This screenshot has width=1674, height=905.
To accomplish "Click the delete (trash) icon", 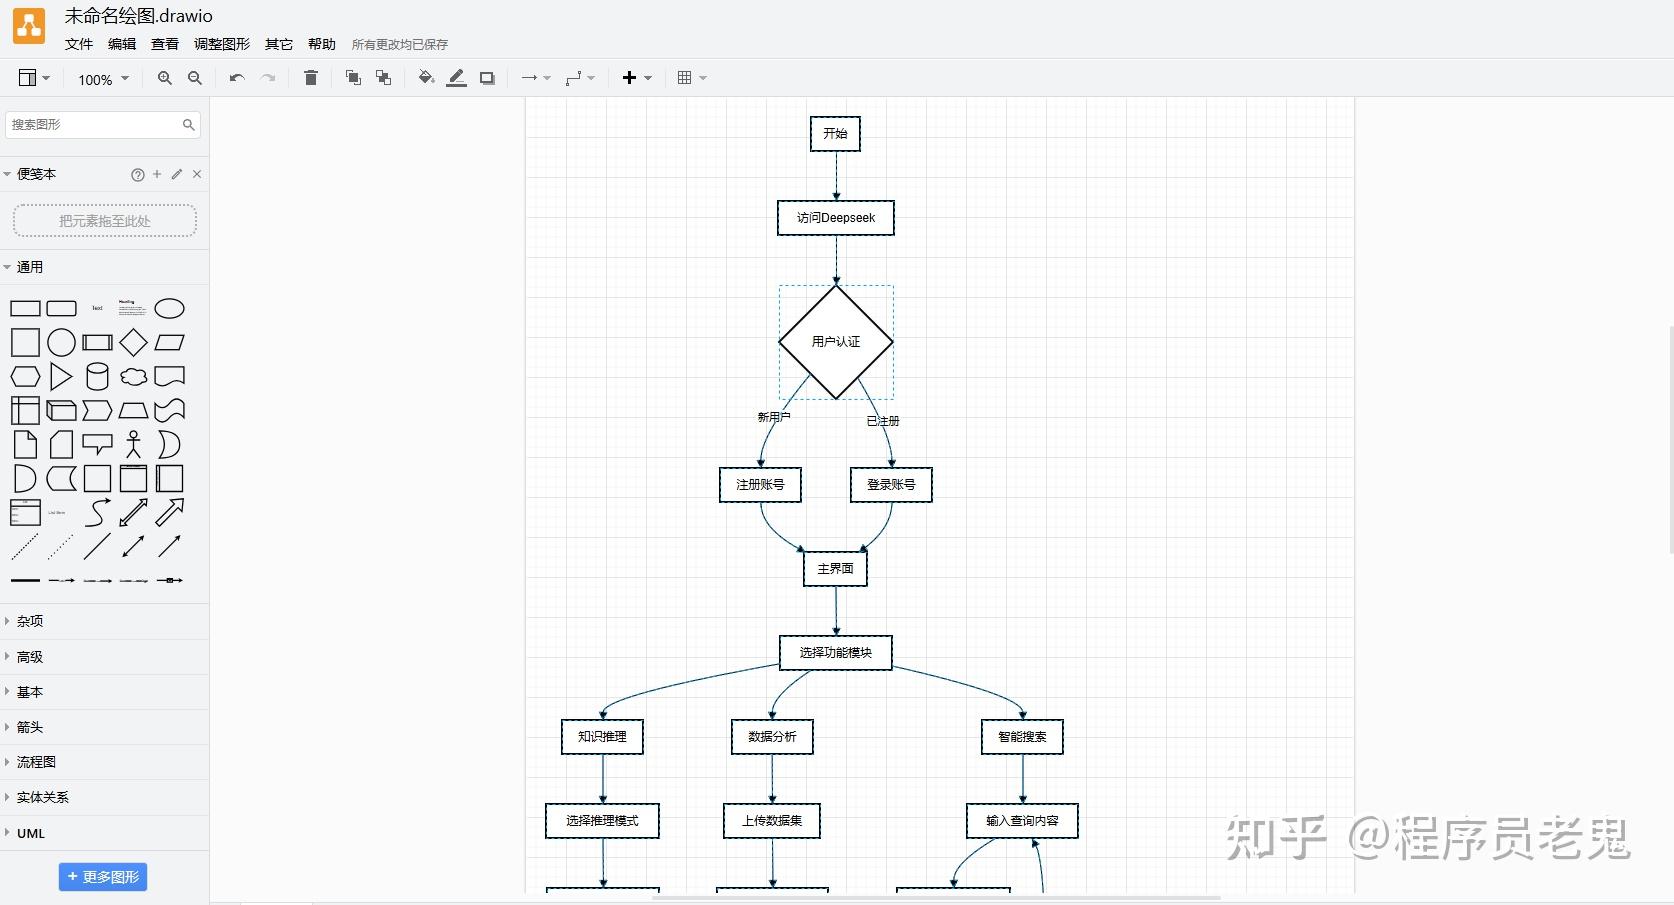I will coord(310,78).
